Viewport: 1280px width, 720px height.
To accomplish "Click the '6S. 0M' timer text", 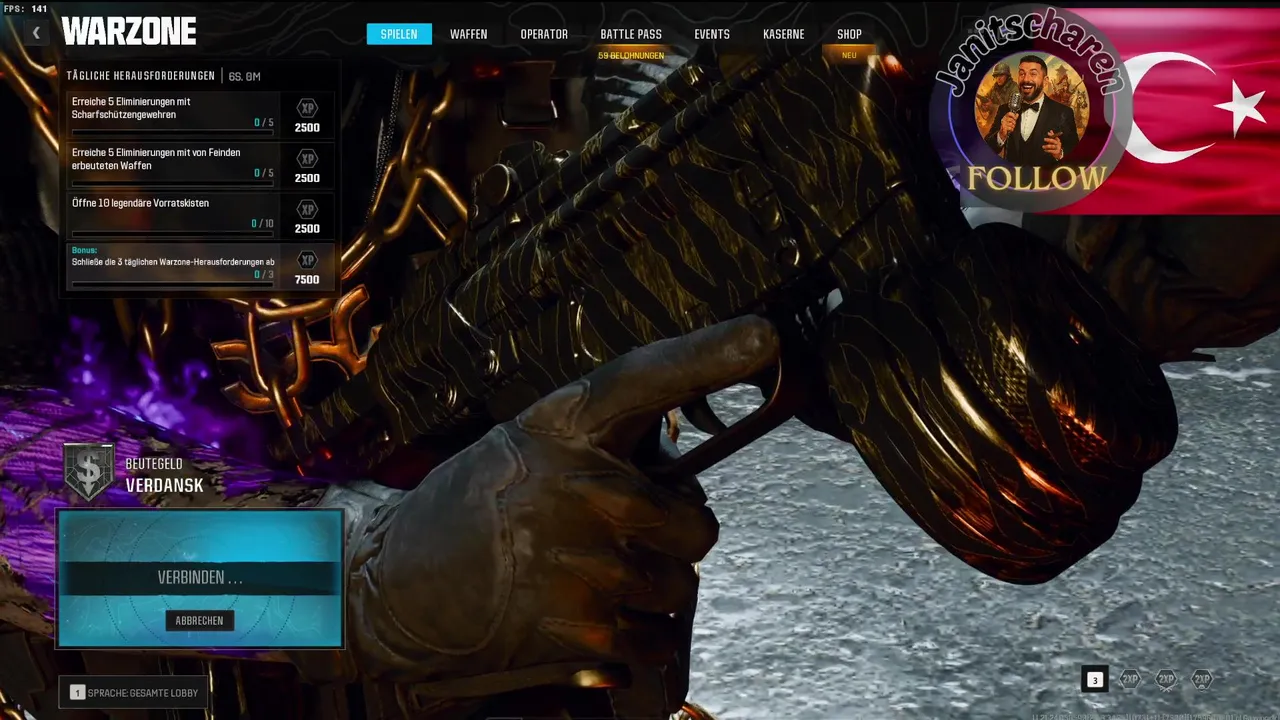I will click(x=244, y=76).
